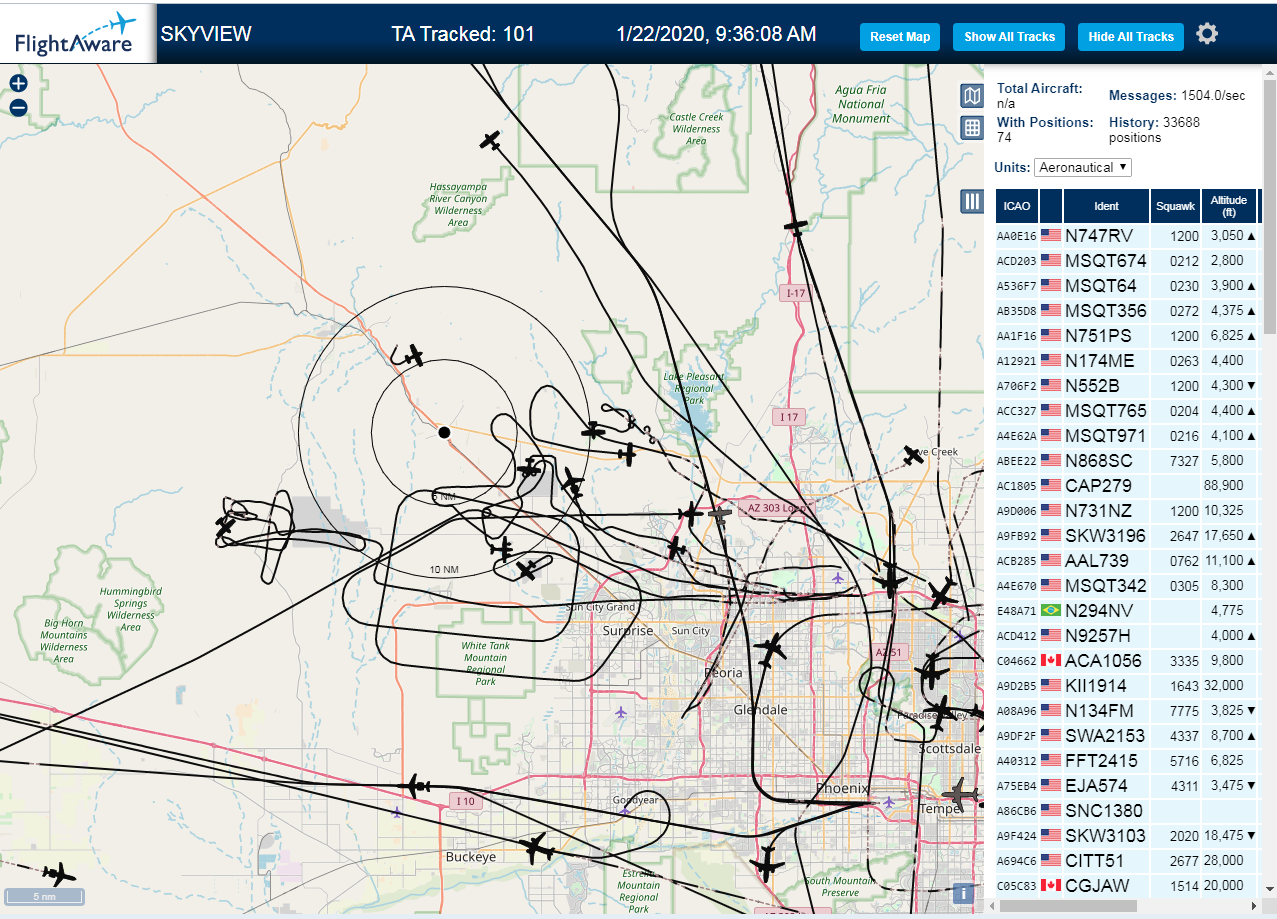1277x919 pixels.
Task: Select the FFT2415 flight
Action: [1126, 761]
